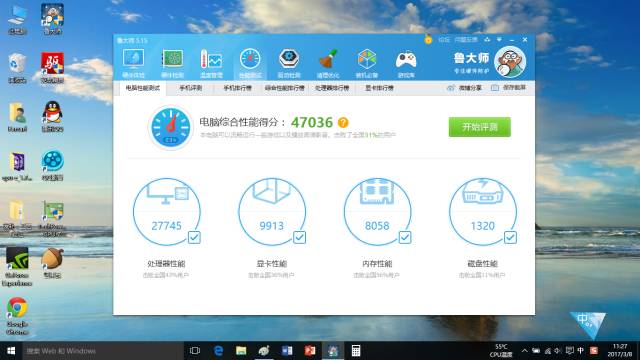Open the title bar dropdown menu arrow
This screenshot has height=360, width=640.
(x=499, y=40)
